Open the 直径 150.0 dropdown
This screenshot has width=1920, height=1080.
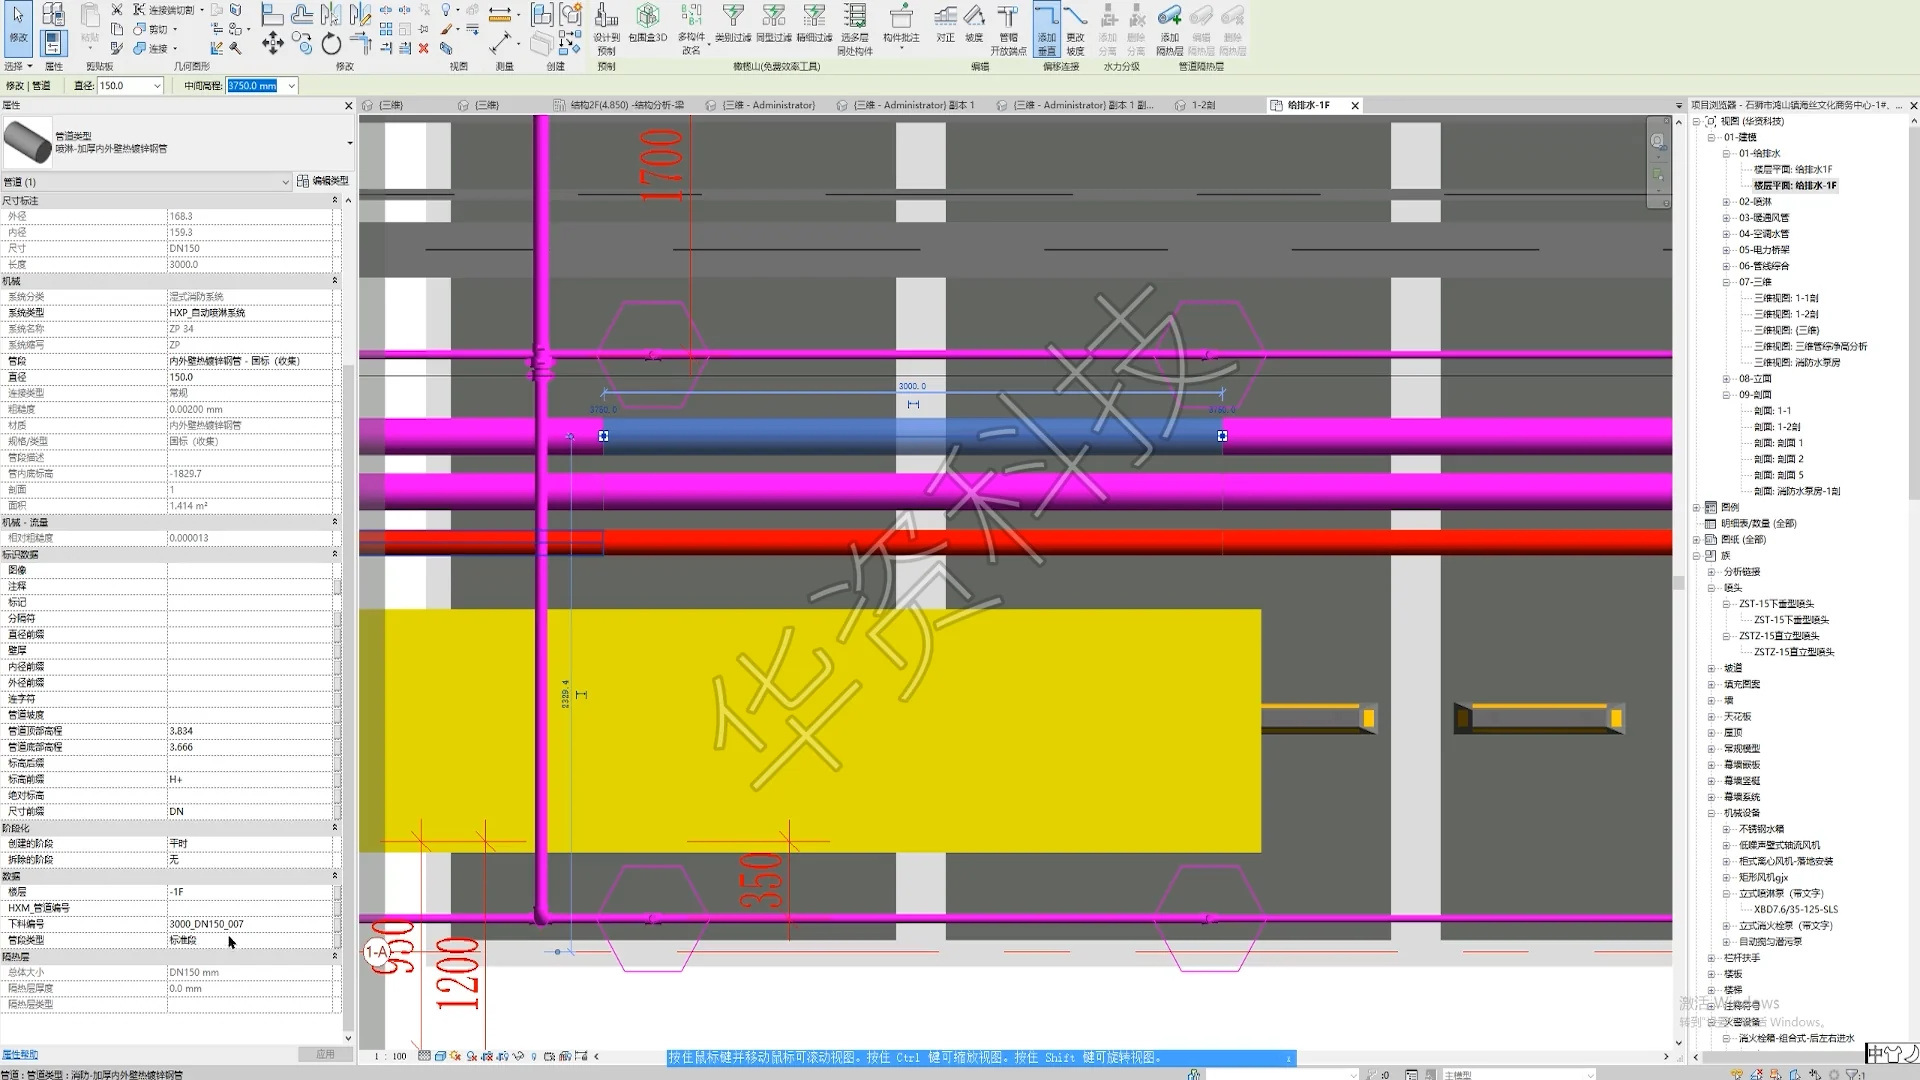click(x=157, y=86)
